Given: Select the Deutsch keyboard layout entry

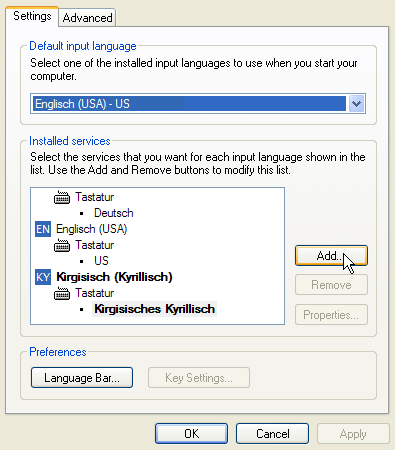Looking at the screenshot, I should (x=114, y=213).
